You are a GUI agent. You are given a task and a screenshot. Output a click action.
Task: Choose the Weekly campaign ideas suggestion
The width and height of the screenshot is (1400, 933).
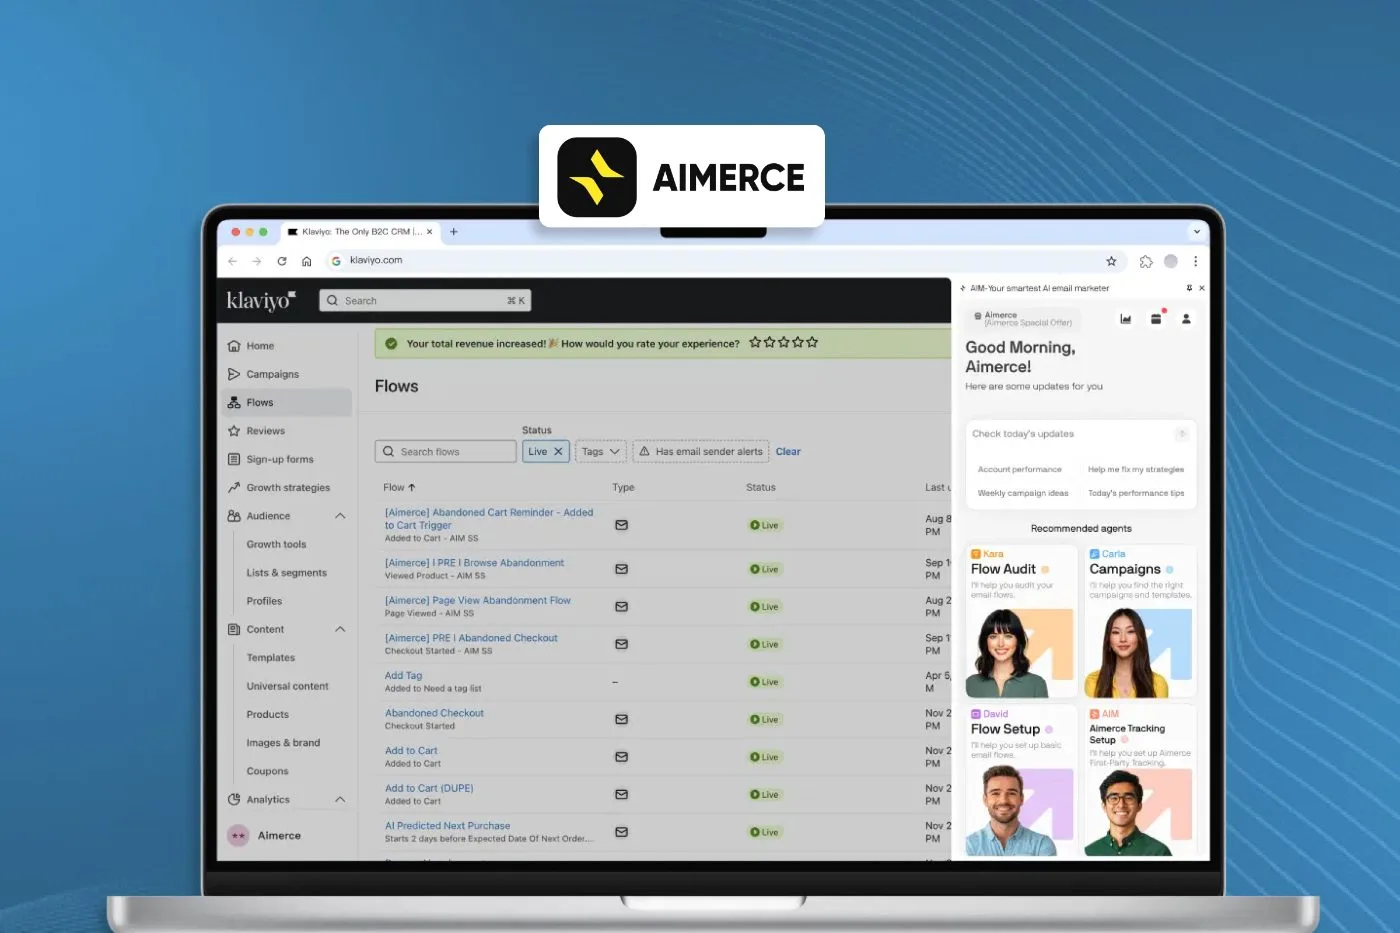coord(1023,493)
